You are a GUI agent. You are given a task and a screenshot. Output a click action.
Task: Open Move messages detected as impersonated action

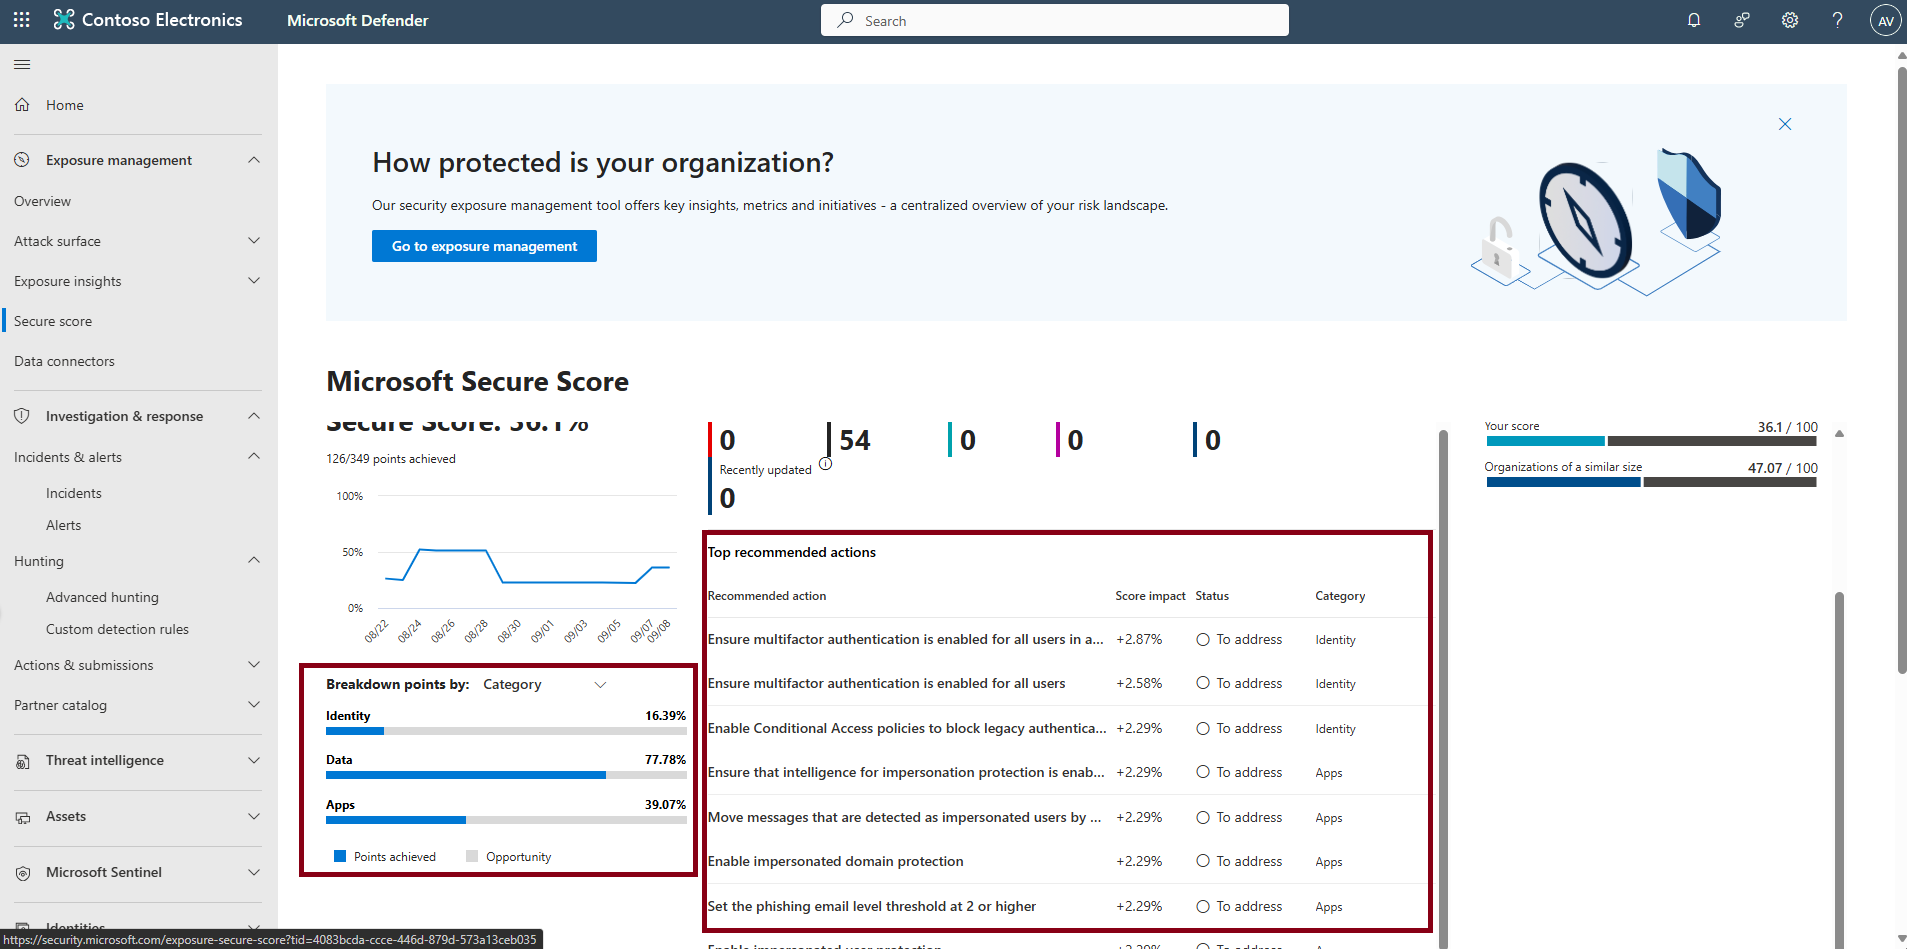point(904,818)
